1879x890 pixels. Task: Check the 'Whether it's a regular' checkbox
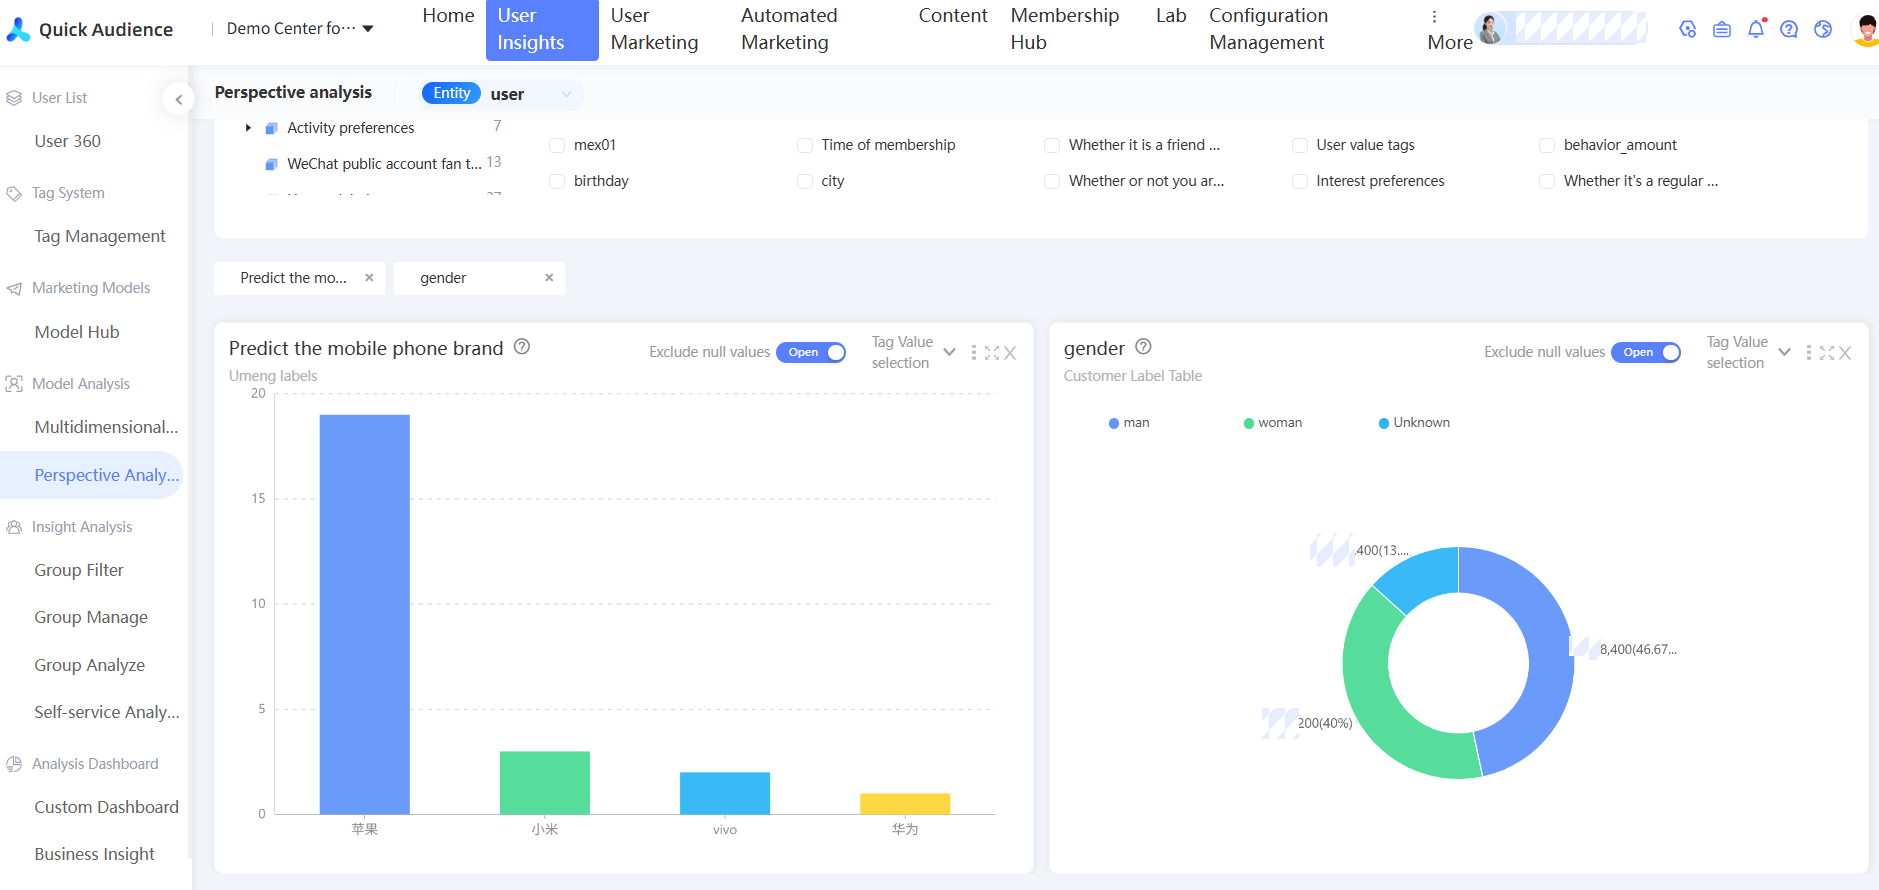1547,181
